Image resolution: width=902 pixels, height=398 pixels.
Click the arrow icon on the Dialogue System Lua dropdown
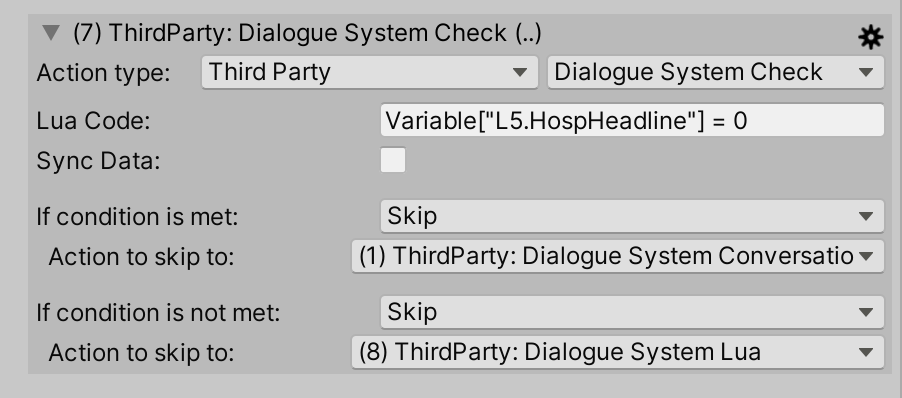(866, 353)
